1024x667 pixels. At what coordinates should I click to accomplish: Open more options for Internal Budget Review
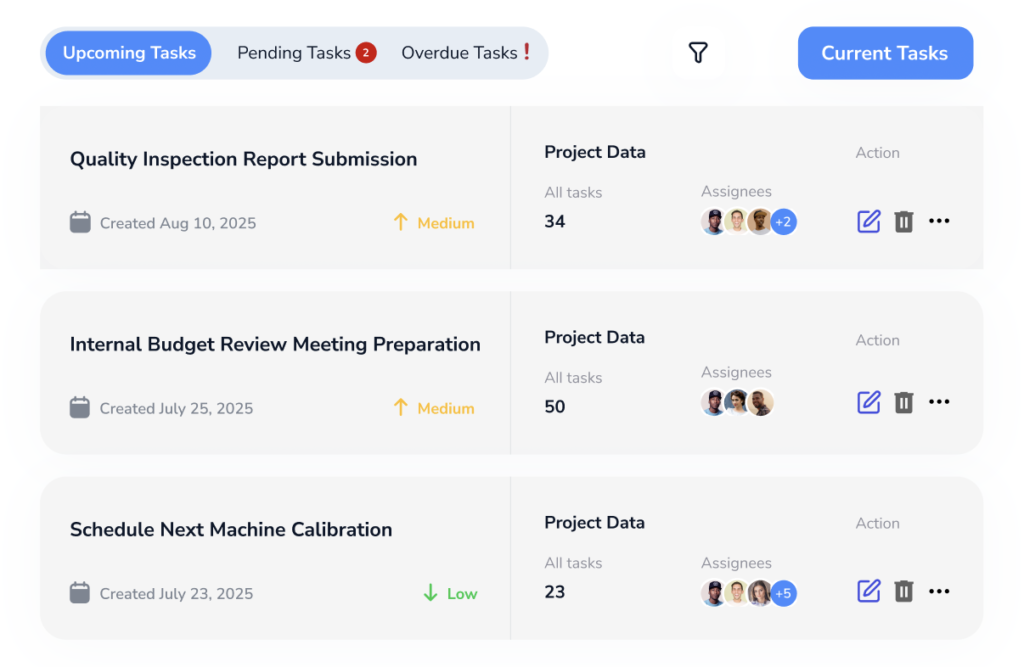[939, 402]
